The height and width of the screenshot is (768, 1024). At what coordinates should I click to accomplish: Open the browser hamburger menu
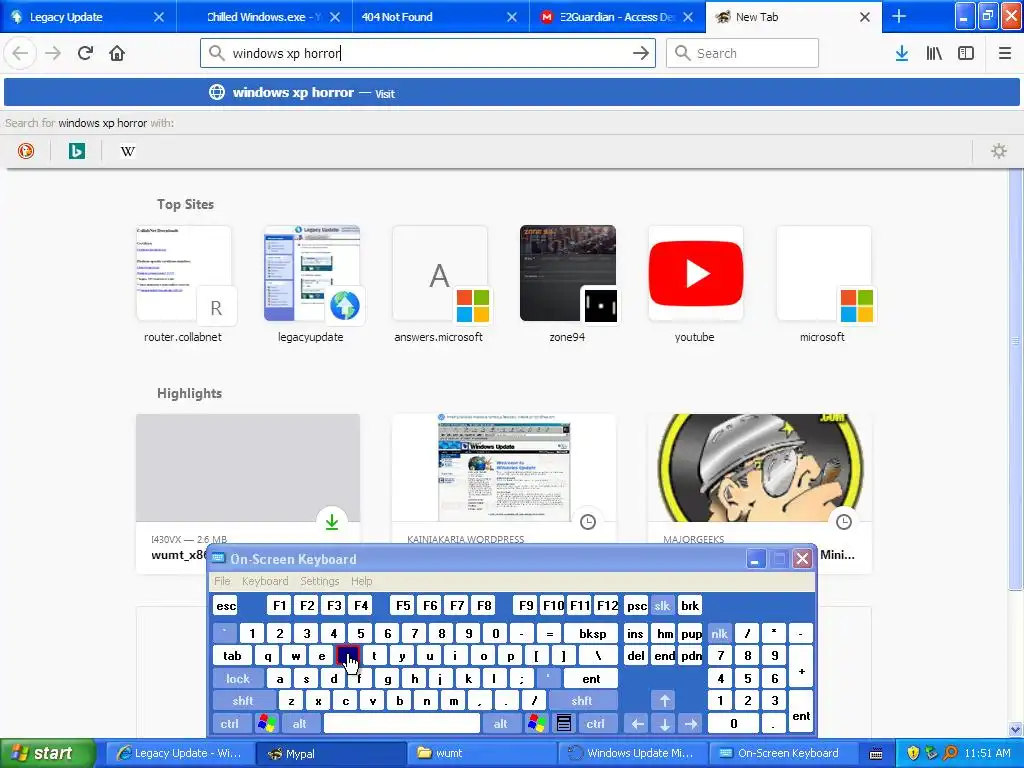(1004, 53)
